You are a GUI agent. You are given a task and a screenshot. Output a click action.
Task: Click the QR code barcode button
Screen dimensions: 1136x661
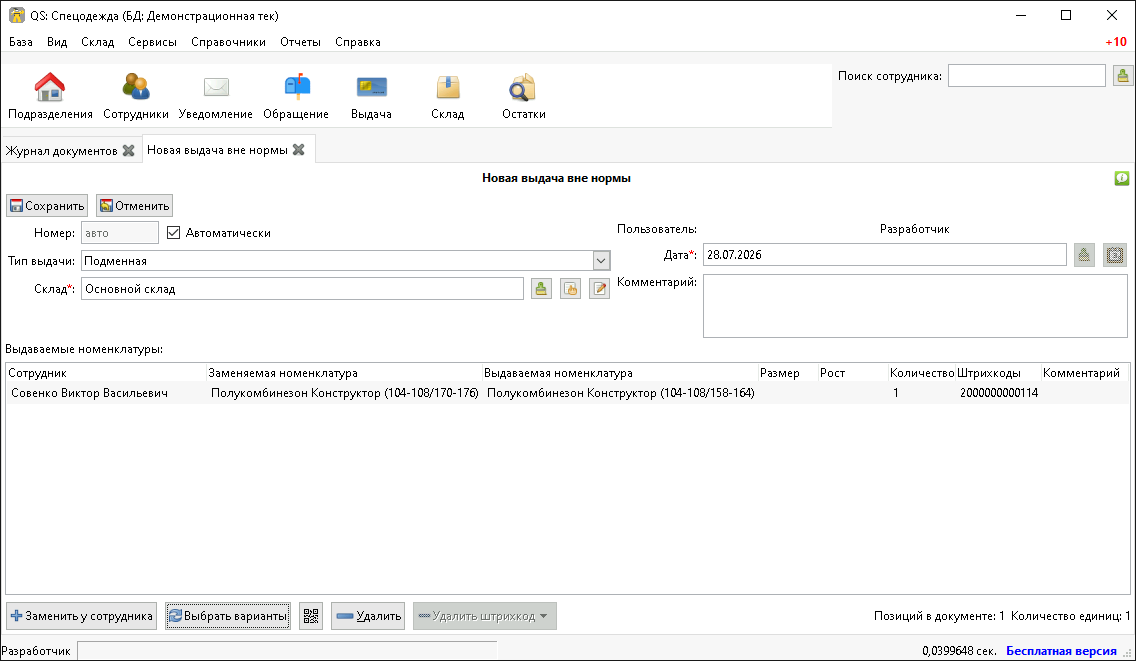[311, 616]
